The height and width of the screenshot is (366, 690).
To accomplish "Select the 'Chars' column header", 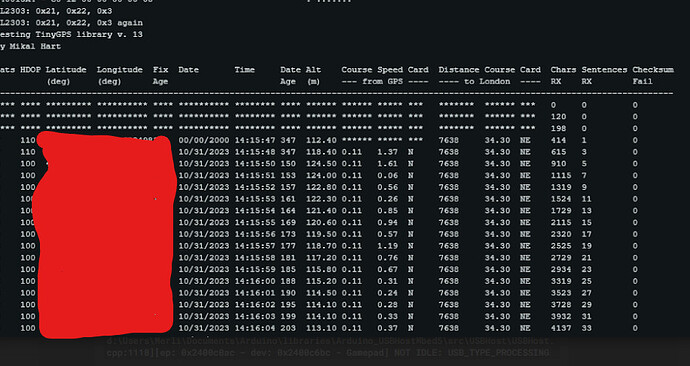I will [x=563, y=70].
